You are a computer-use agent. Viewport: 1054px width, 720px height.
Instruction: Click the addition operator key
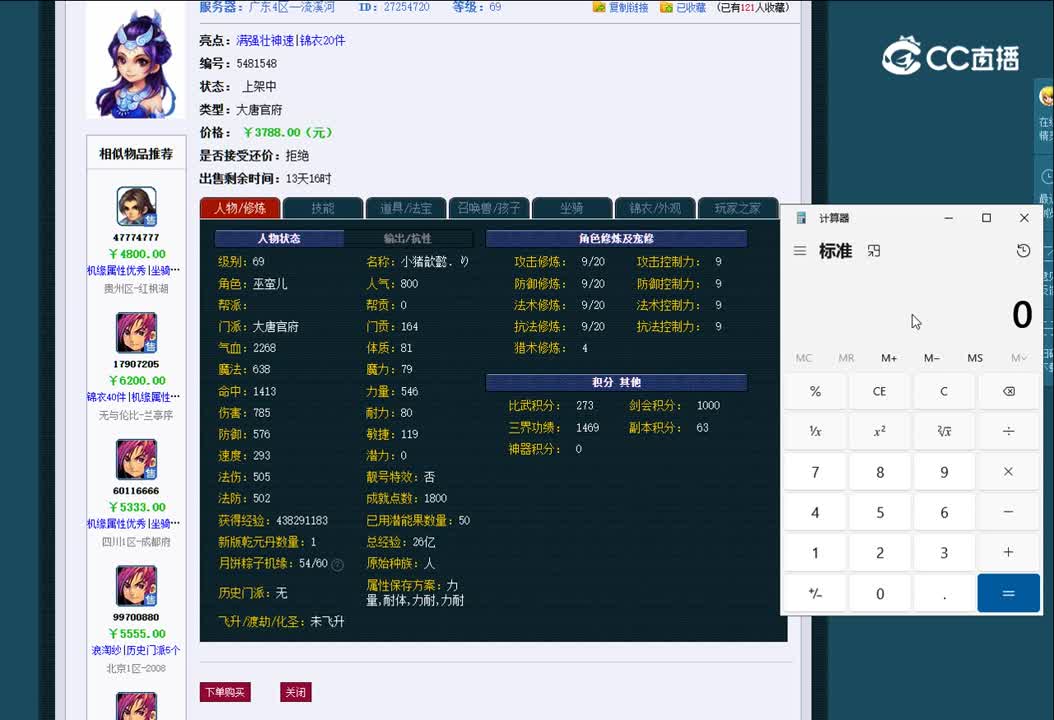tap(1008, 553)
